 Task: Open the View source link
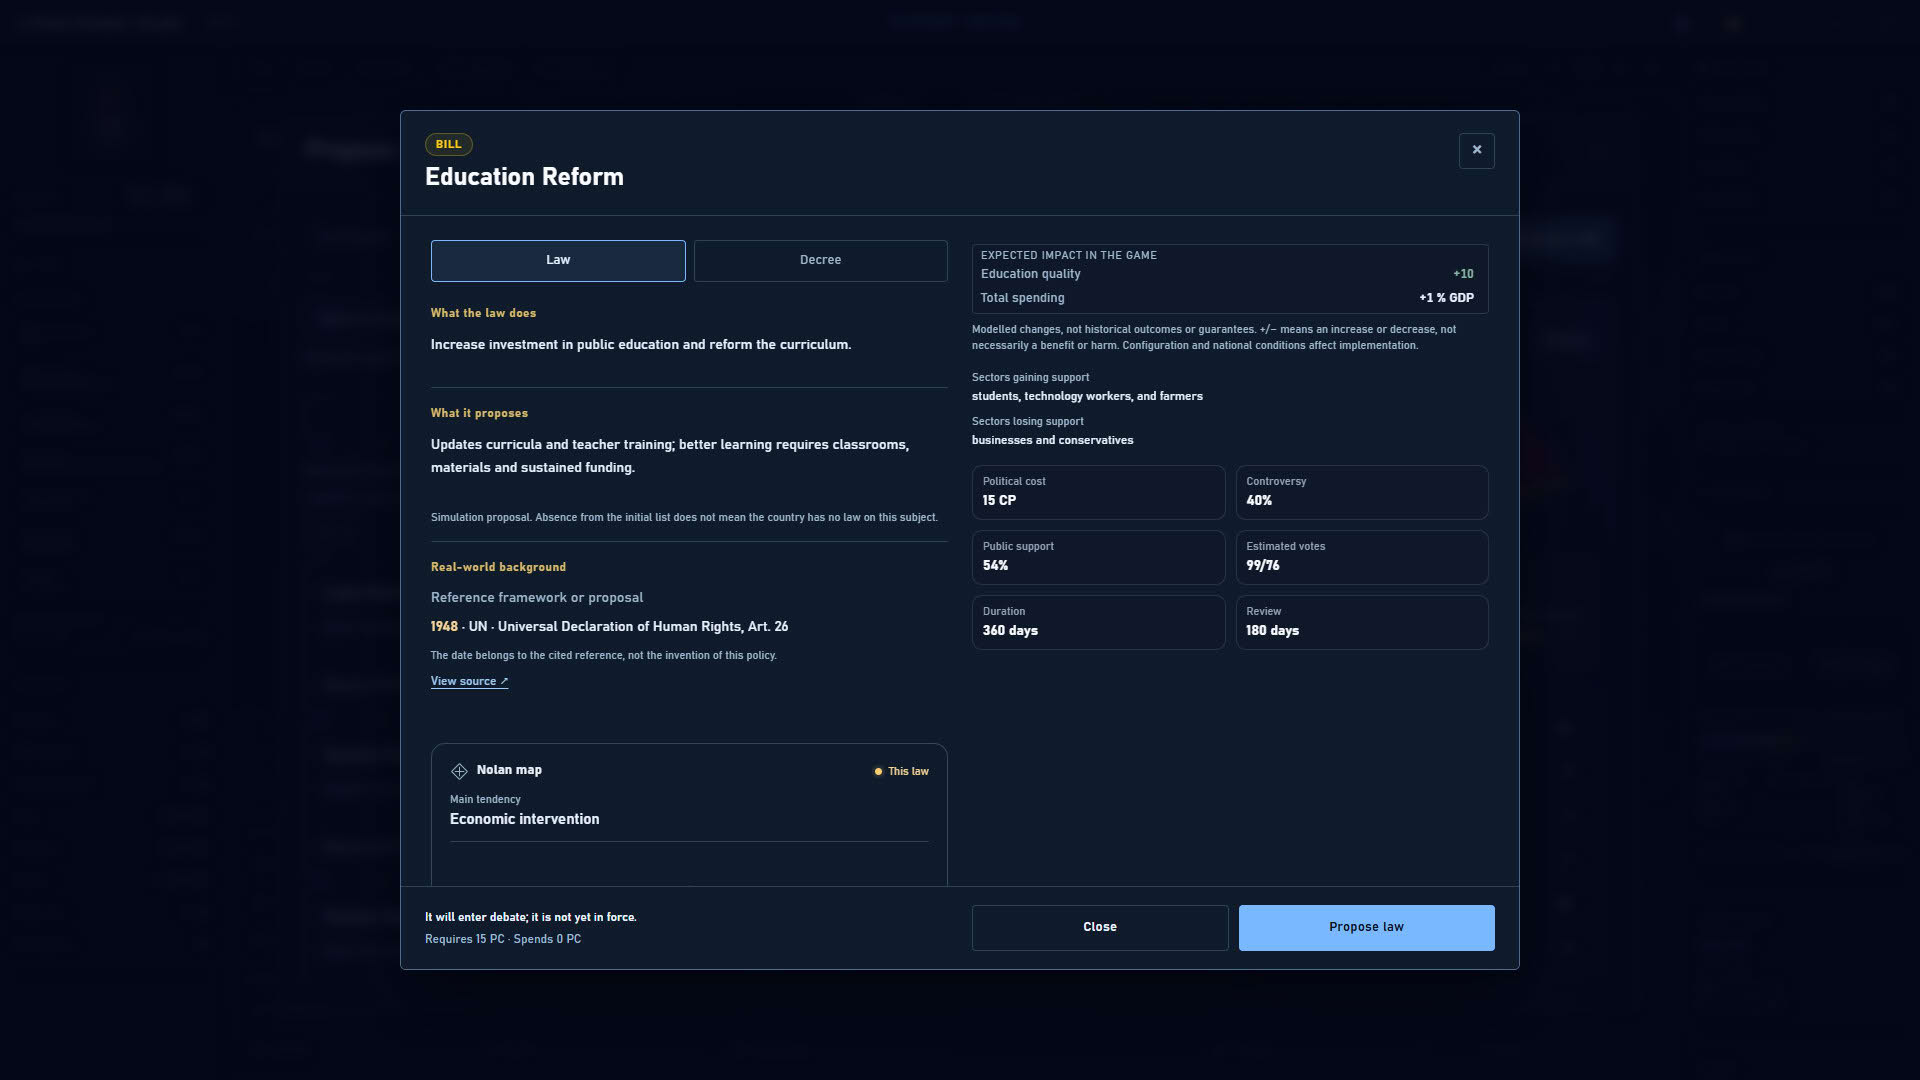point(469,681)
